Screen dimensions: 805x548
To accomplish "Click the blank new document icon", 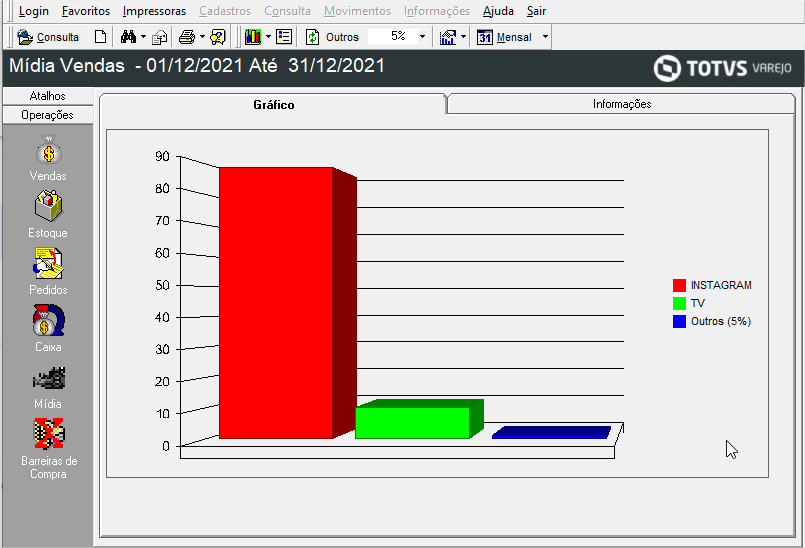I will coord(101,37).
